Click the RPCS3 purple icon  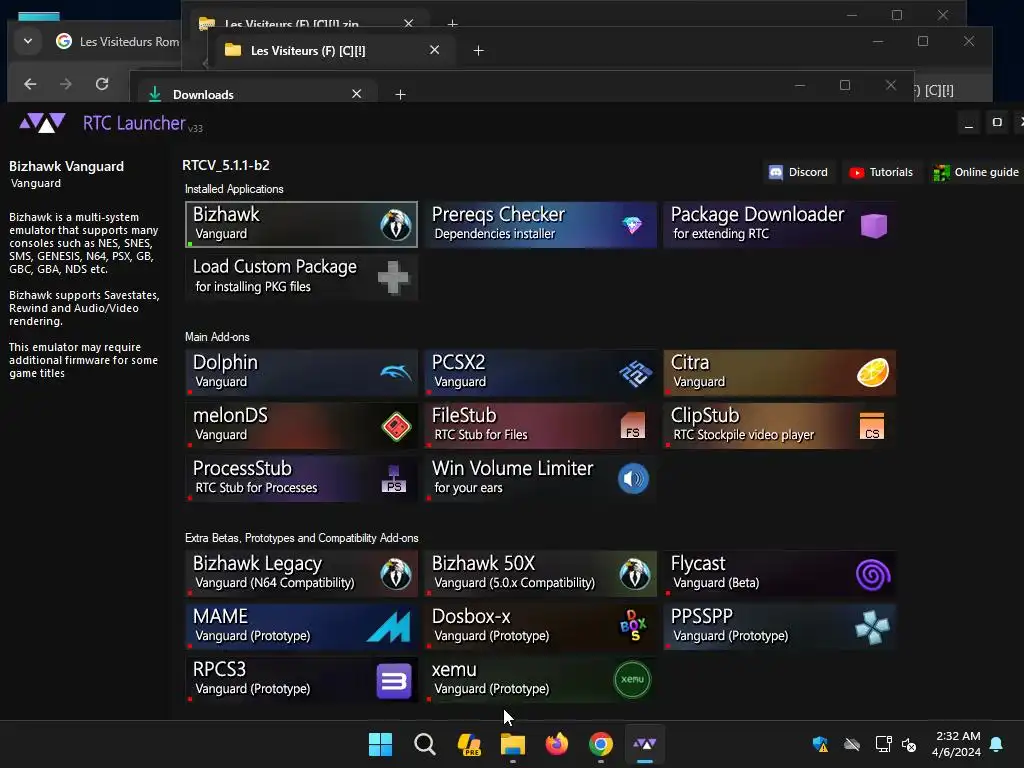tap(394, 680)
